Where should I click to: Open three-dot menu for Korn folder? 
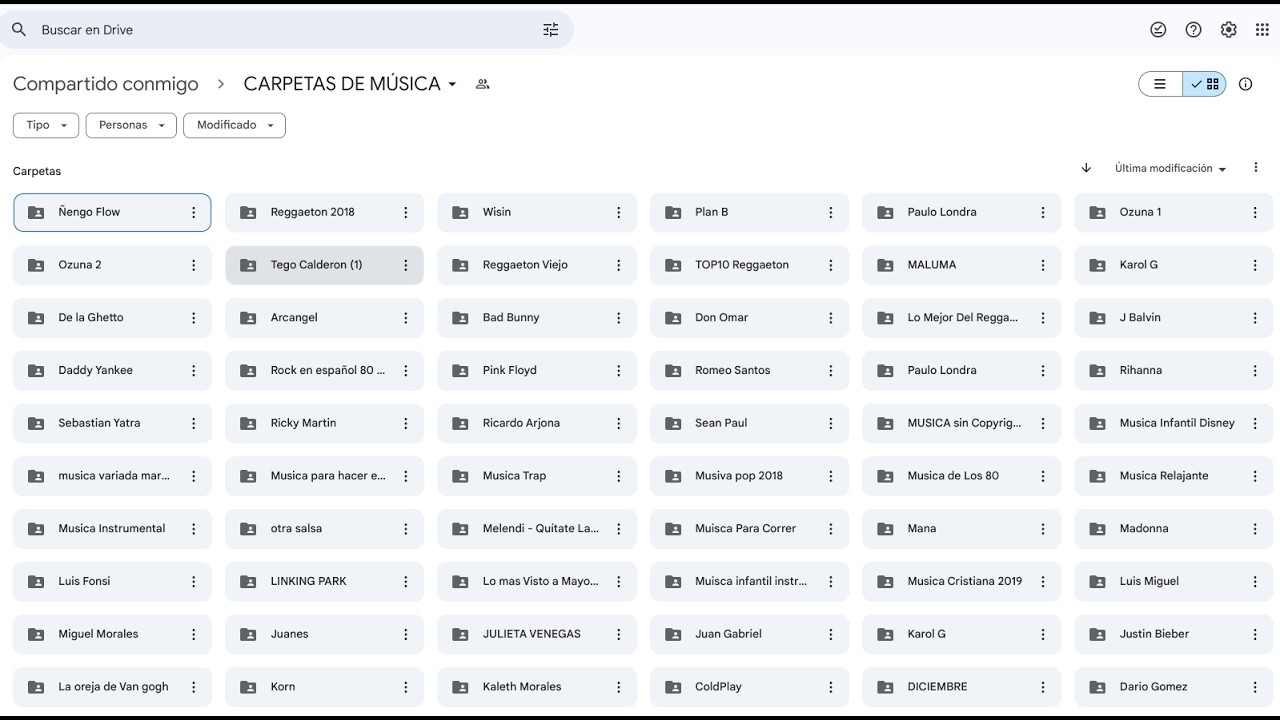pyautogui.click(x=406, y=687)
